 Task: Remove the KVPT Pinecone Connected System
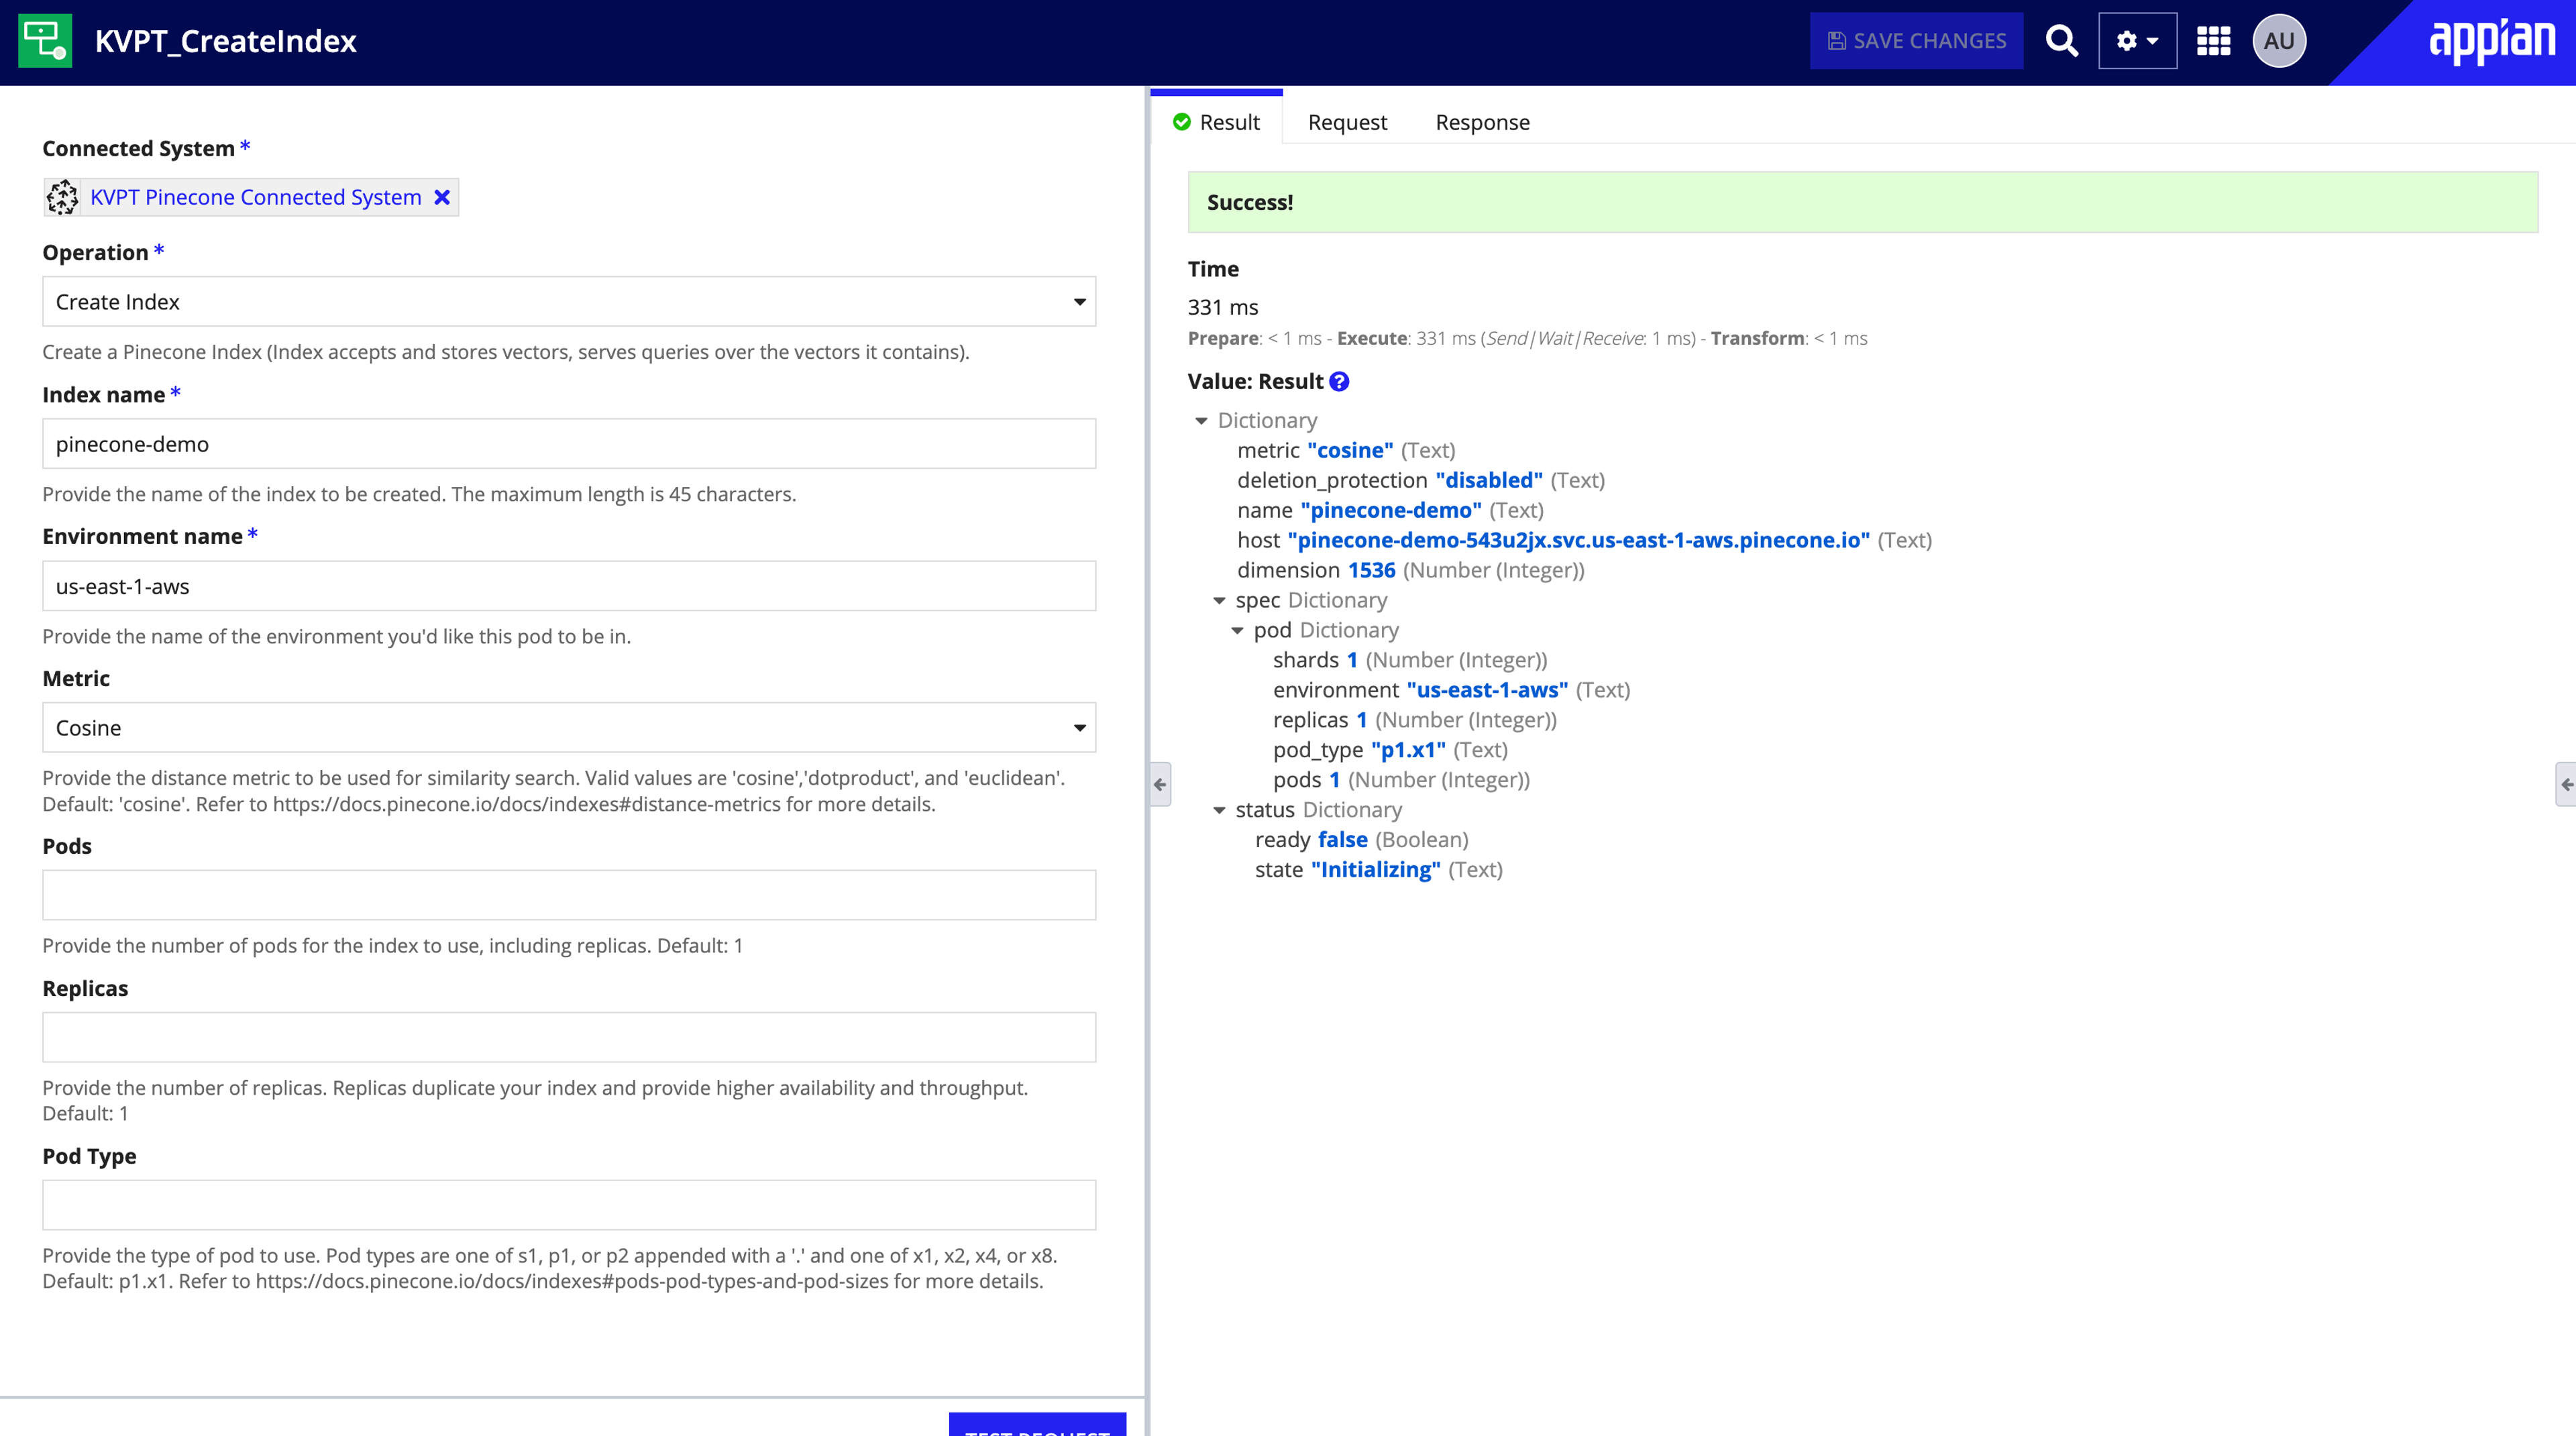[441, 197]
